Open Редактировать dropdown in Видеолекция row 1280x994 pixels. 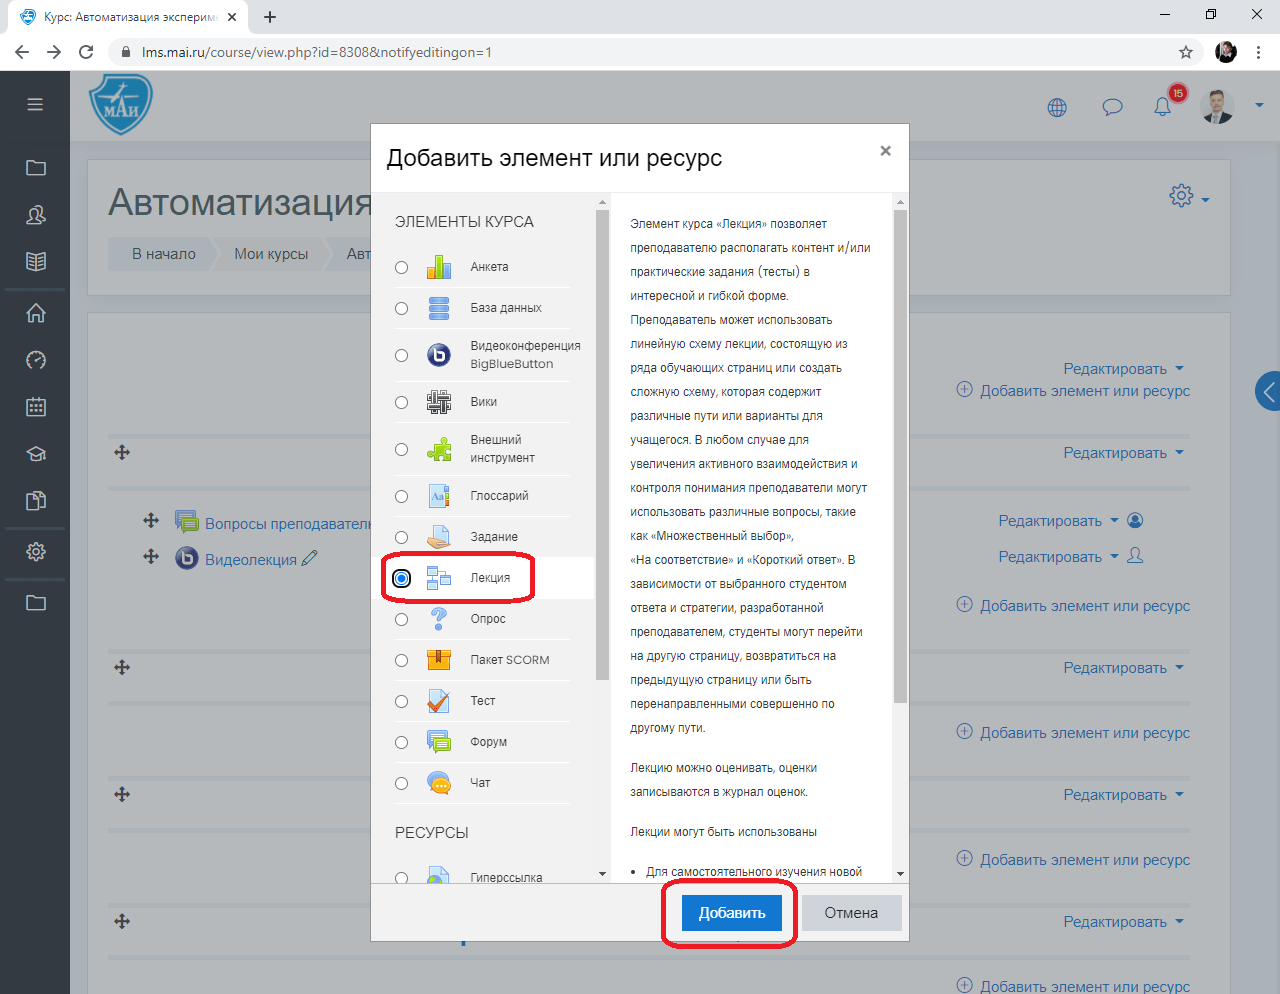click(x=1058, y=557)
